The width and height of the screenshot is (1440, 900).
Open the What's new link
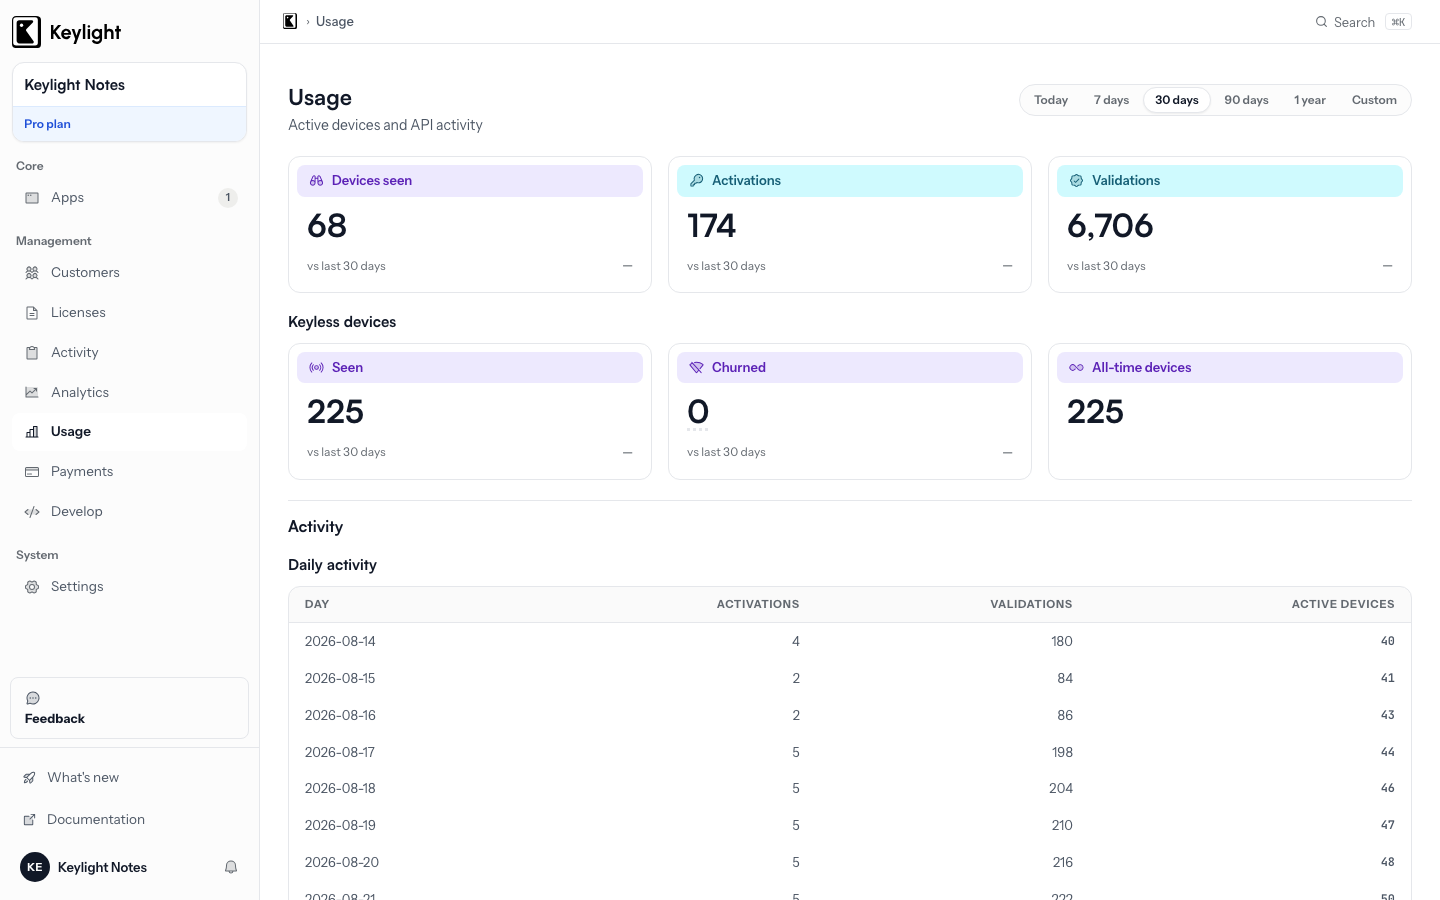coord(129,778)
